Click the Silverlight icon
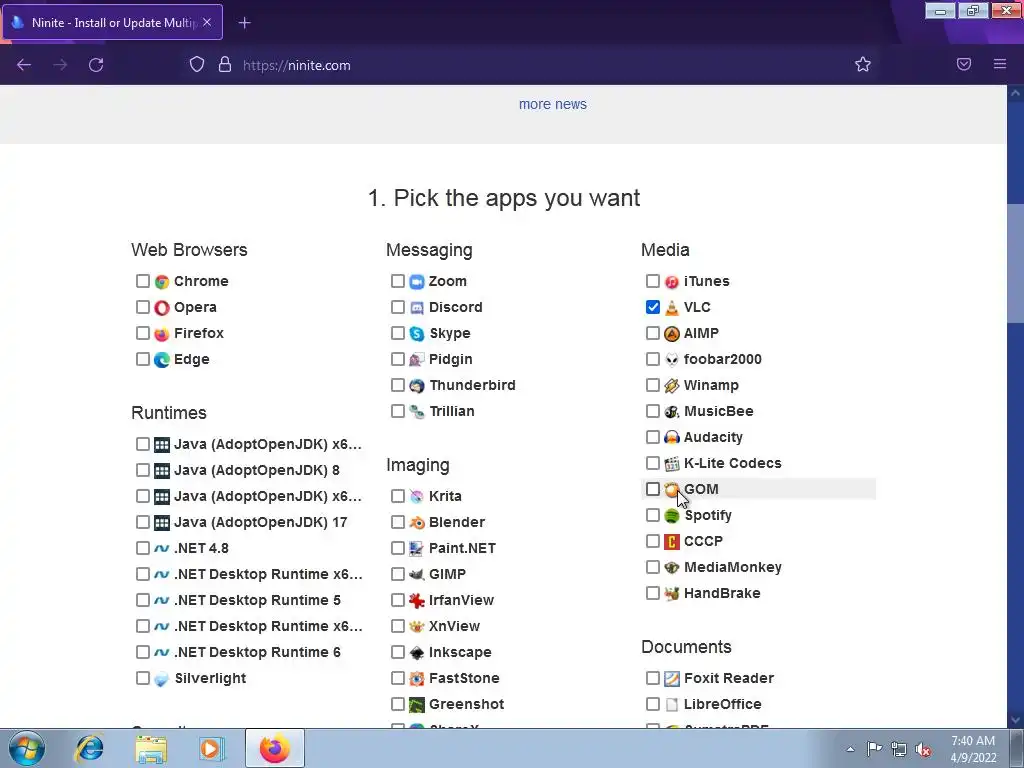 tap(162, 679)
